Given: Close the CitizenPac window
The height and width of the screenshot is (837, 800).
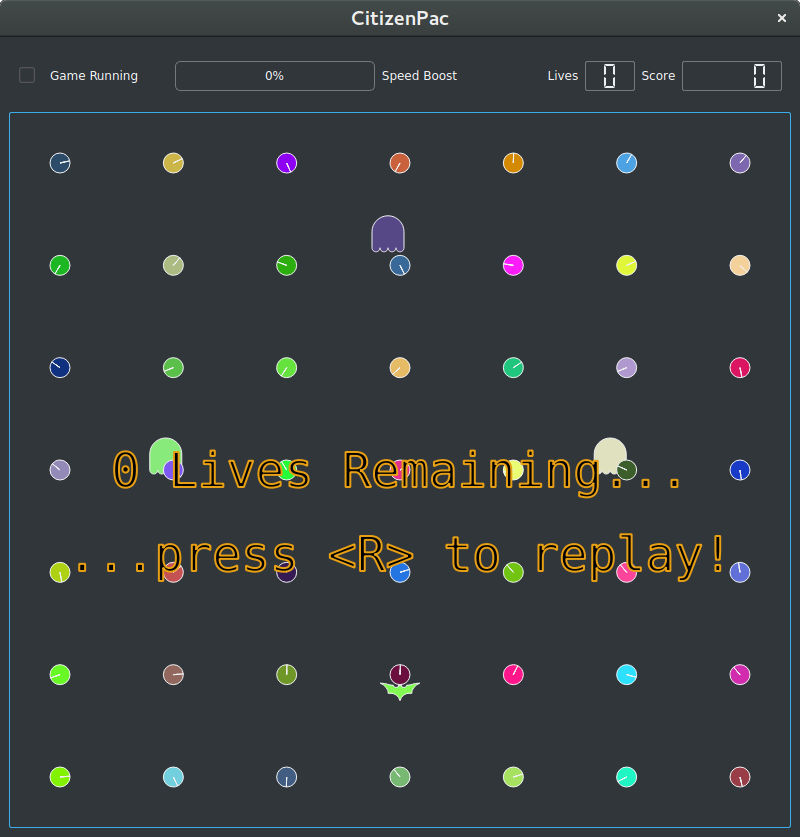Looking at the screenshot, I should 782,18.
